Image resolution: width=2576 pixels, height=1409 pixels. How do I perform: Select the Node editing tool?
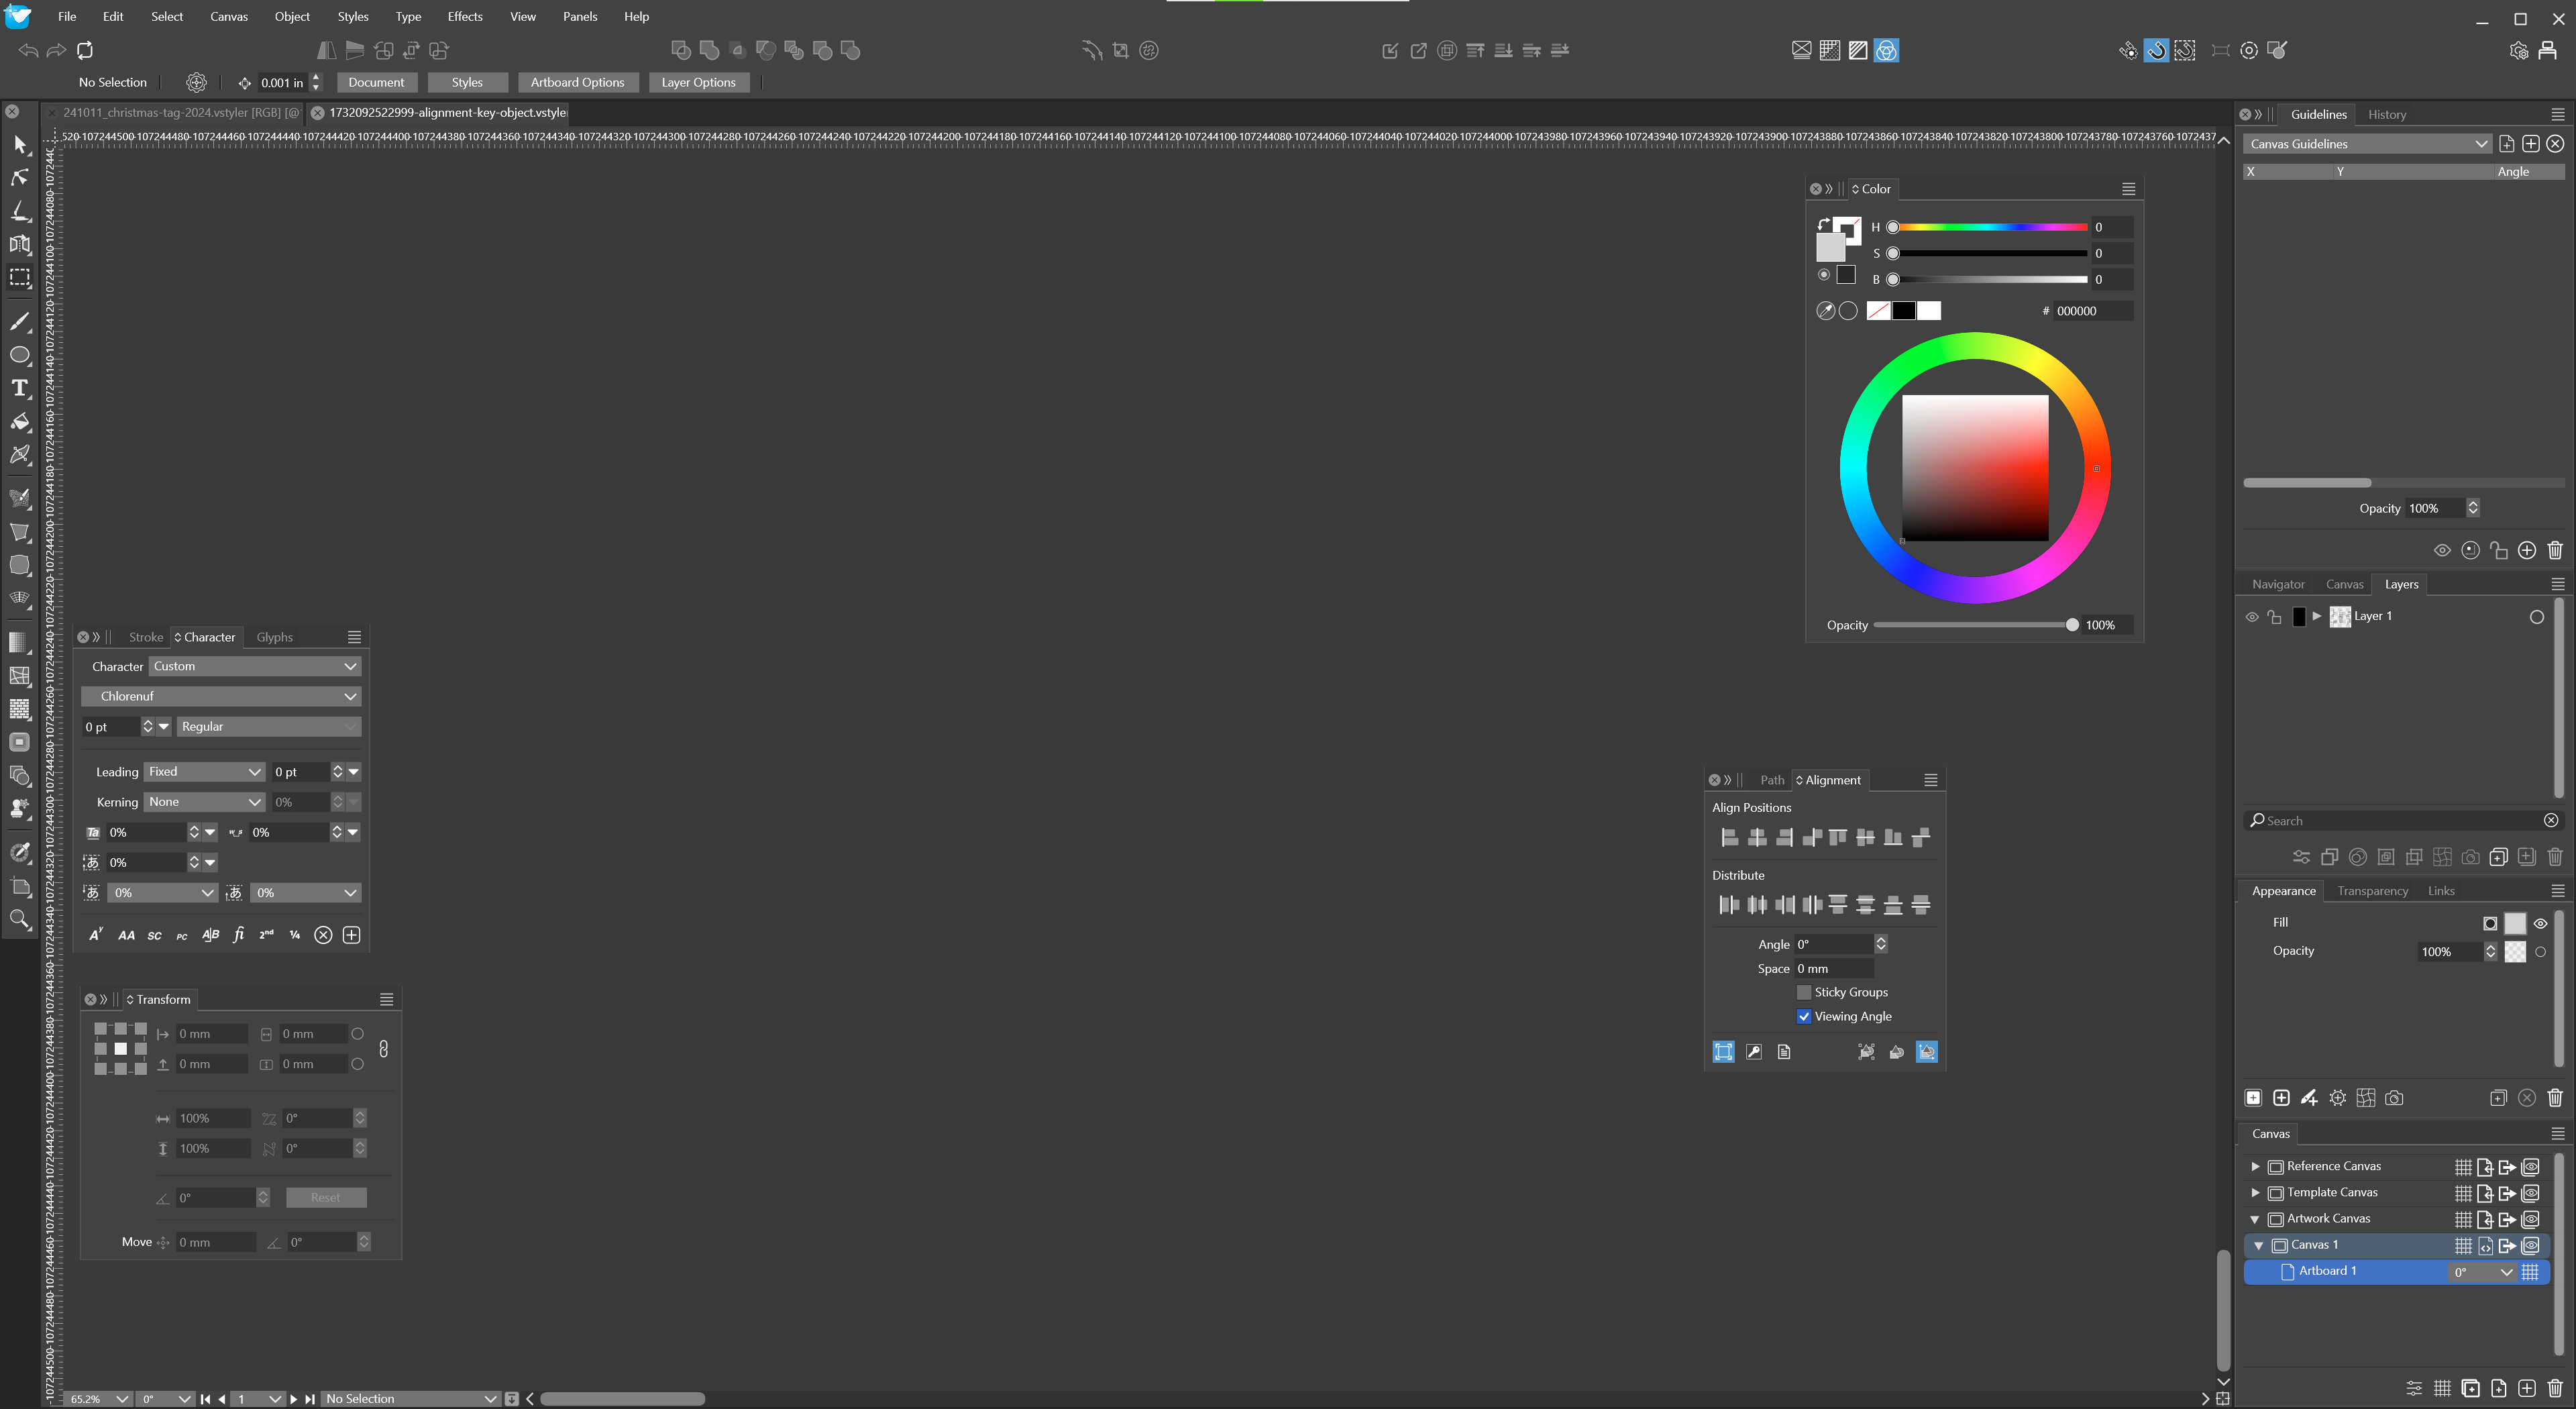pyautogui.click(x=20, y=178)
